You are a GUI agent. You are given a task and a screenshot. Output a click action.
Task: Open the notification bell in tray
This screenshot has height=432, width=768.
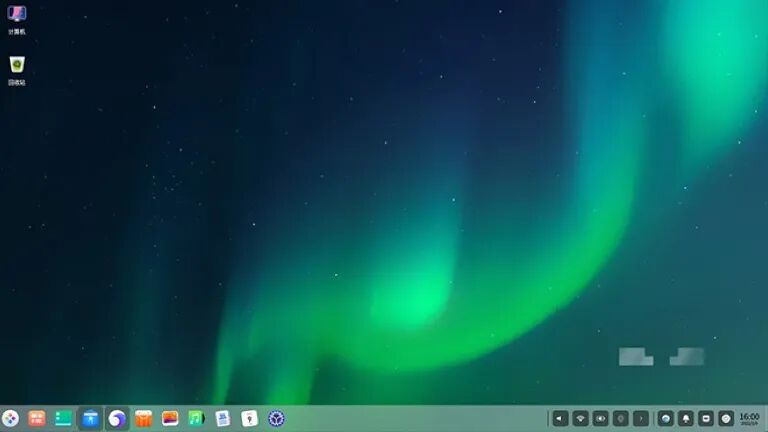point(686,418)
